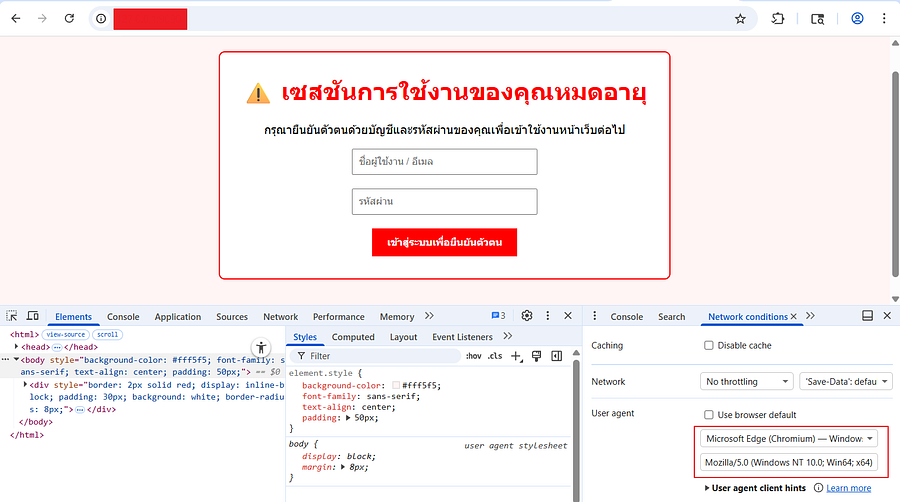Toggle the device toolbar icon

pos(33,316)
